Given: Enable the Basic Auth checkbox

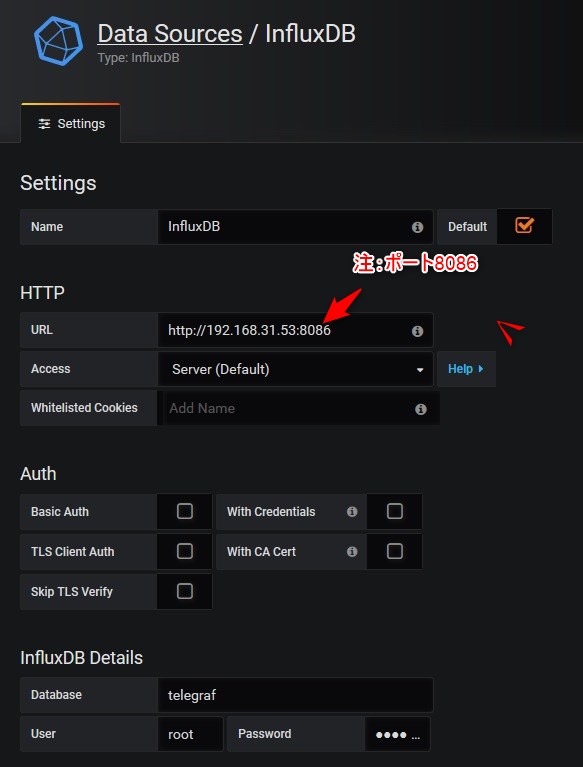Looking at the screenshot, I should (x=184, y=511).
